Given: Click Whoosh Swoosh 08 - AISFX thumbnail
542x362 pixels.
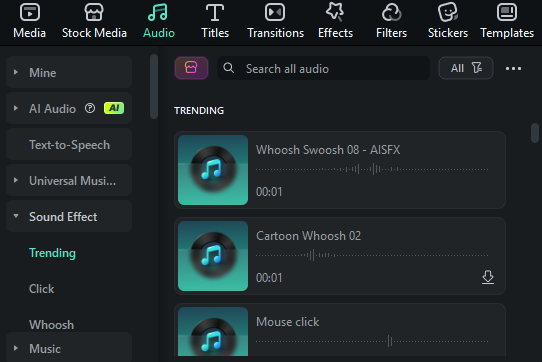Looking at the screenshot, I should (213, 170).
